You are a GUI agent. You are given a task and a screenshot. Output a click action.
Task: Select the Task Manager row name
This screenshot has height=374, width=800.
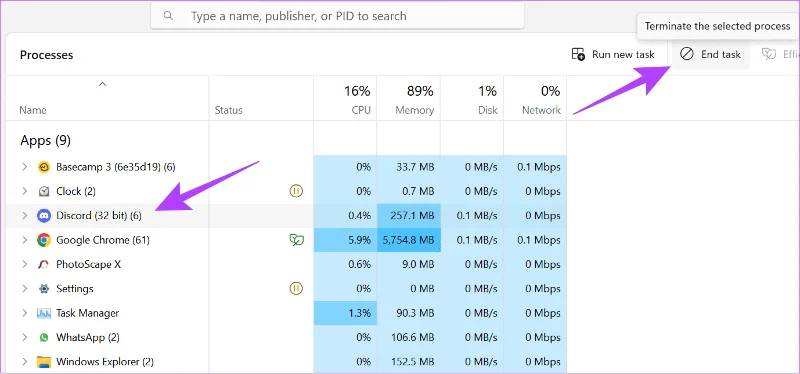pyautogui.click(x=88, y=313)
